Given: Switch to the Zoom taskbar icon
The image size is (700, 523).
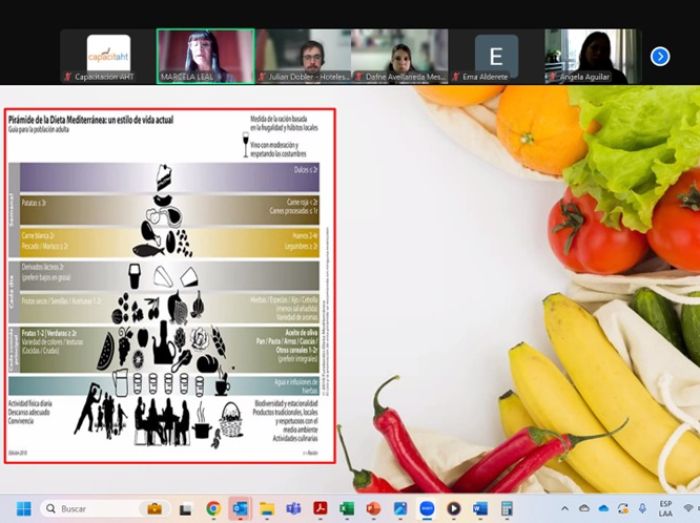Looking at the screenshot, I should tap(427, 509).
